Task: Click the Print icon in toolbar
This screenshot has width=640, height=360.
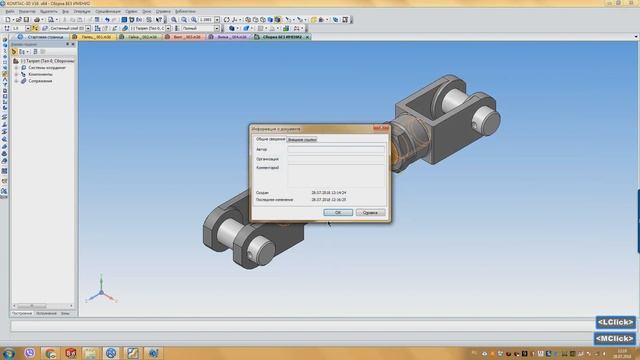Action: [x=37, y=20]
